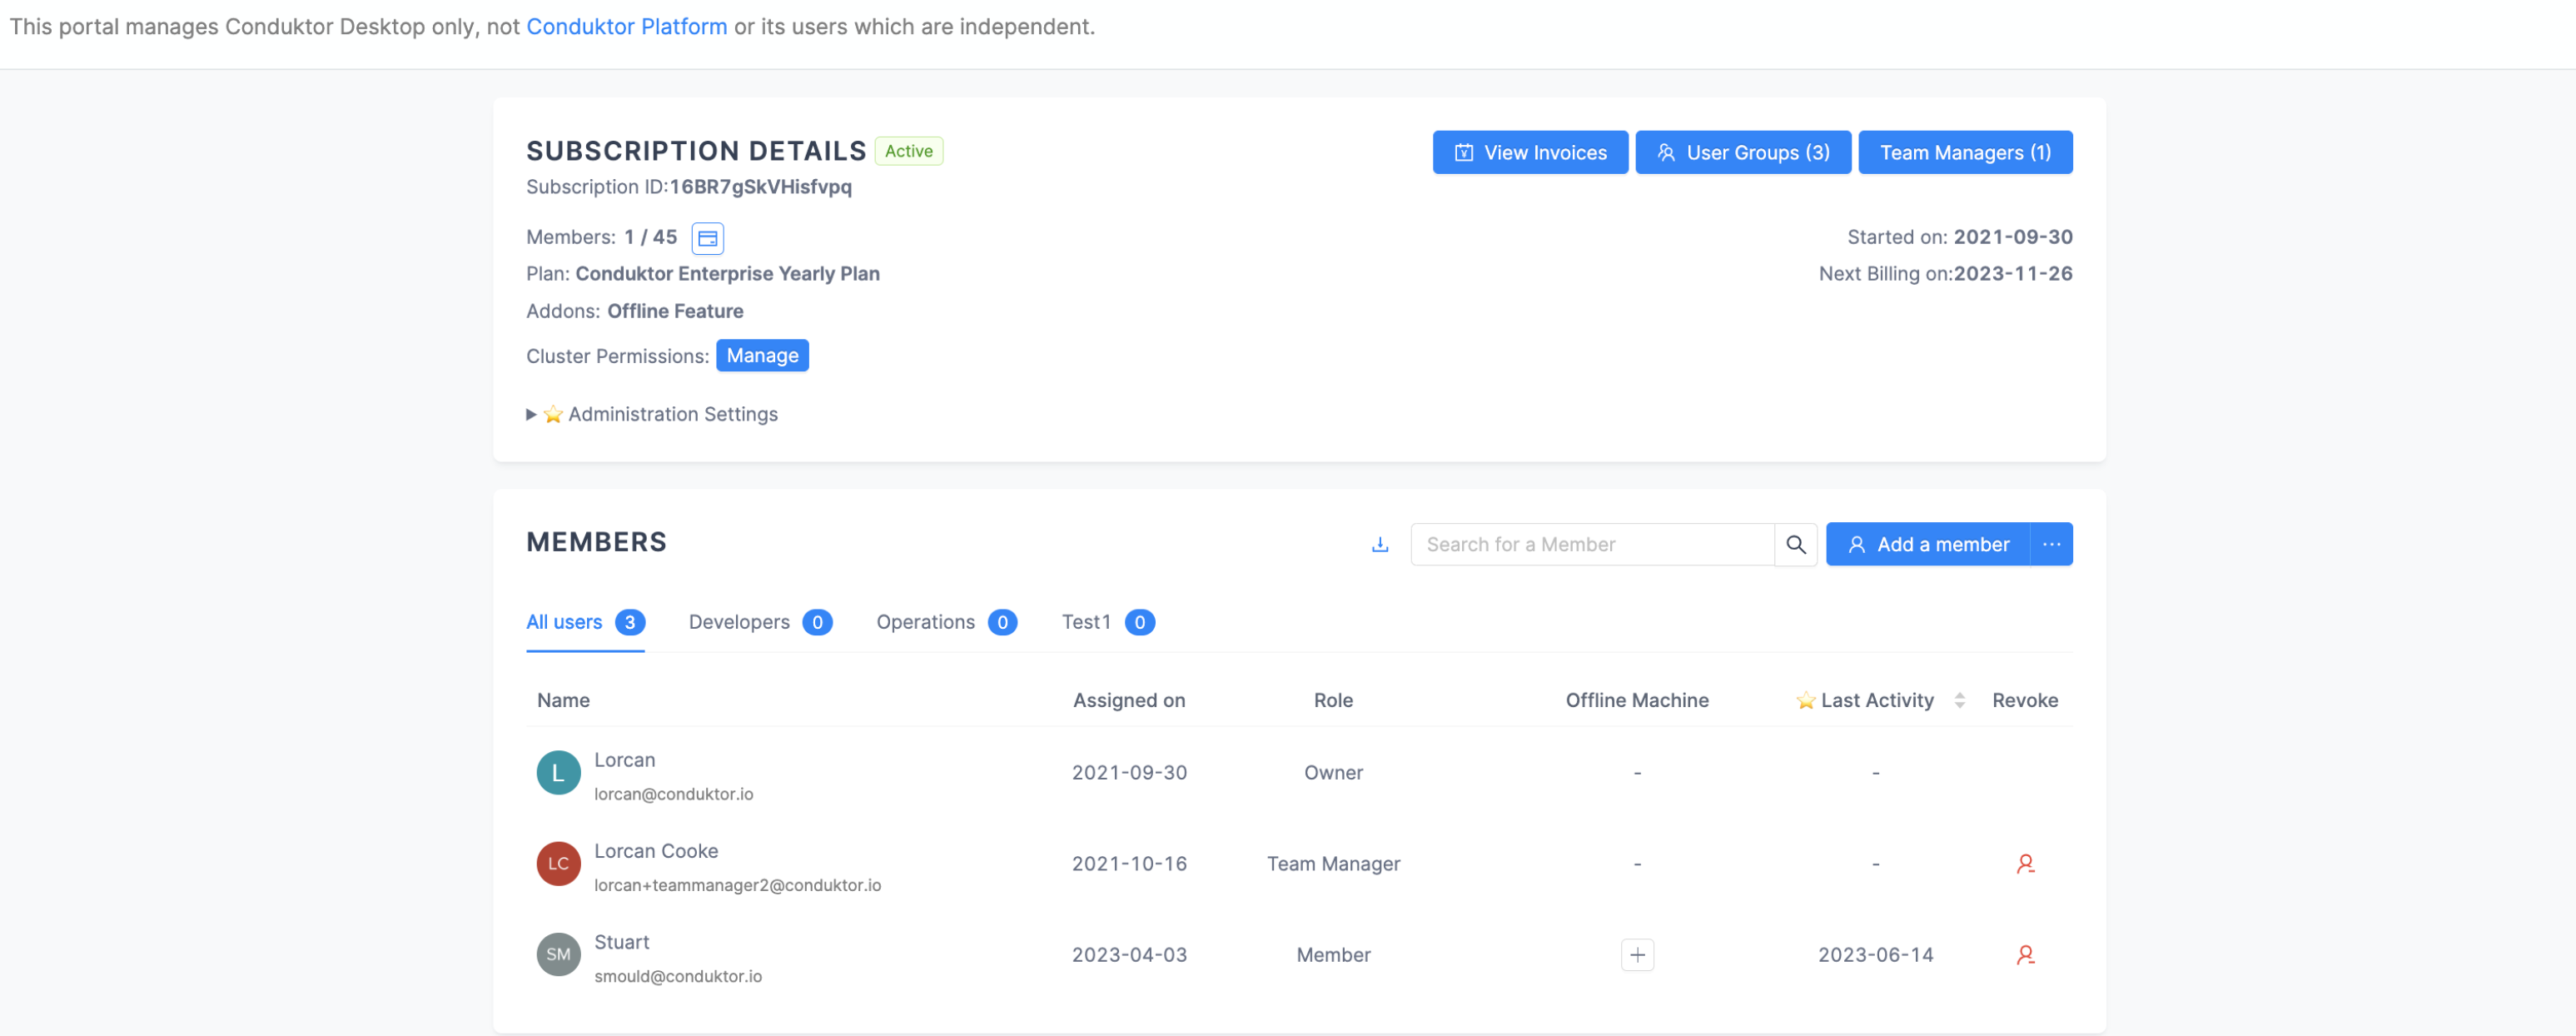Click the 1 / 45 members count

point(650,237)
